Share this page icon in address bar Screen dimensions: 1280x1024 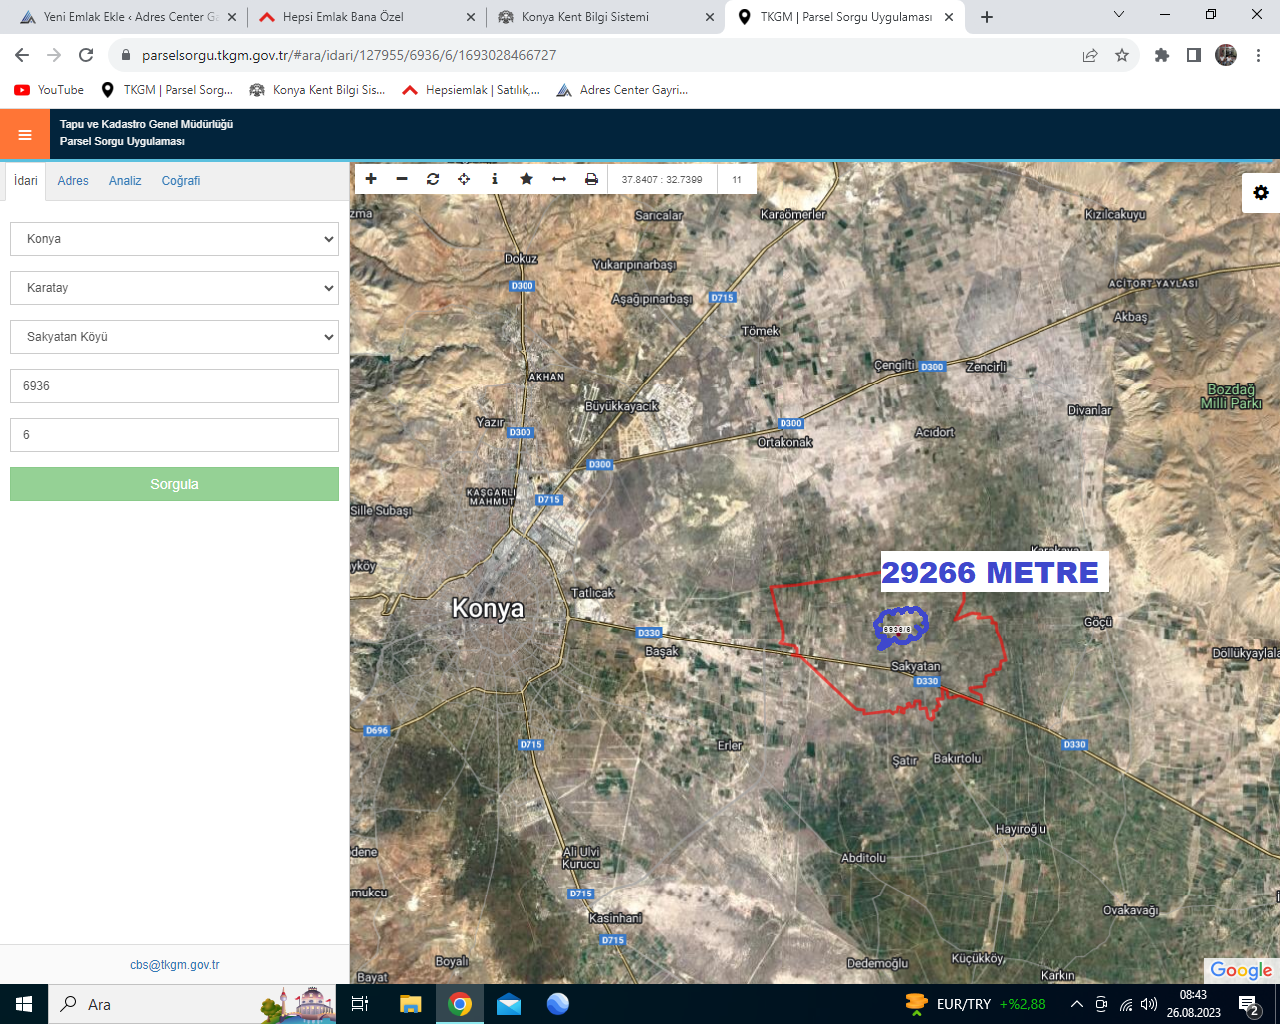(x=1090, y=55)
